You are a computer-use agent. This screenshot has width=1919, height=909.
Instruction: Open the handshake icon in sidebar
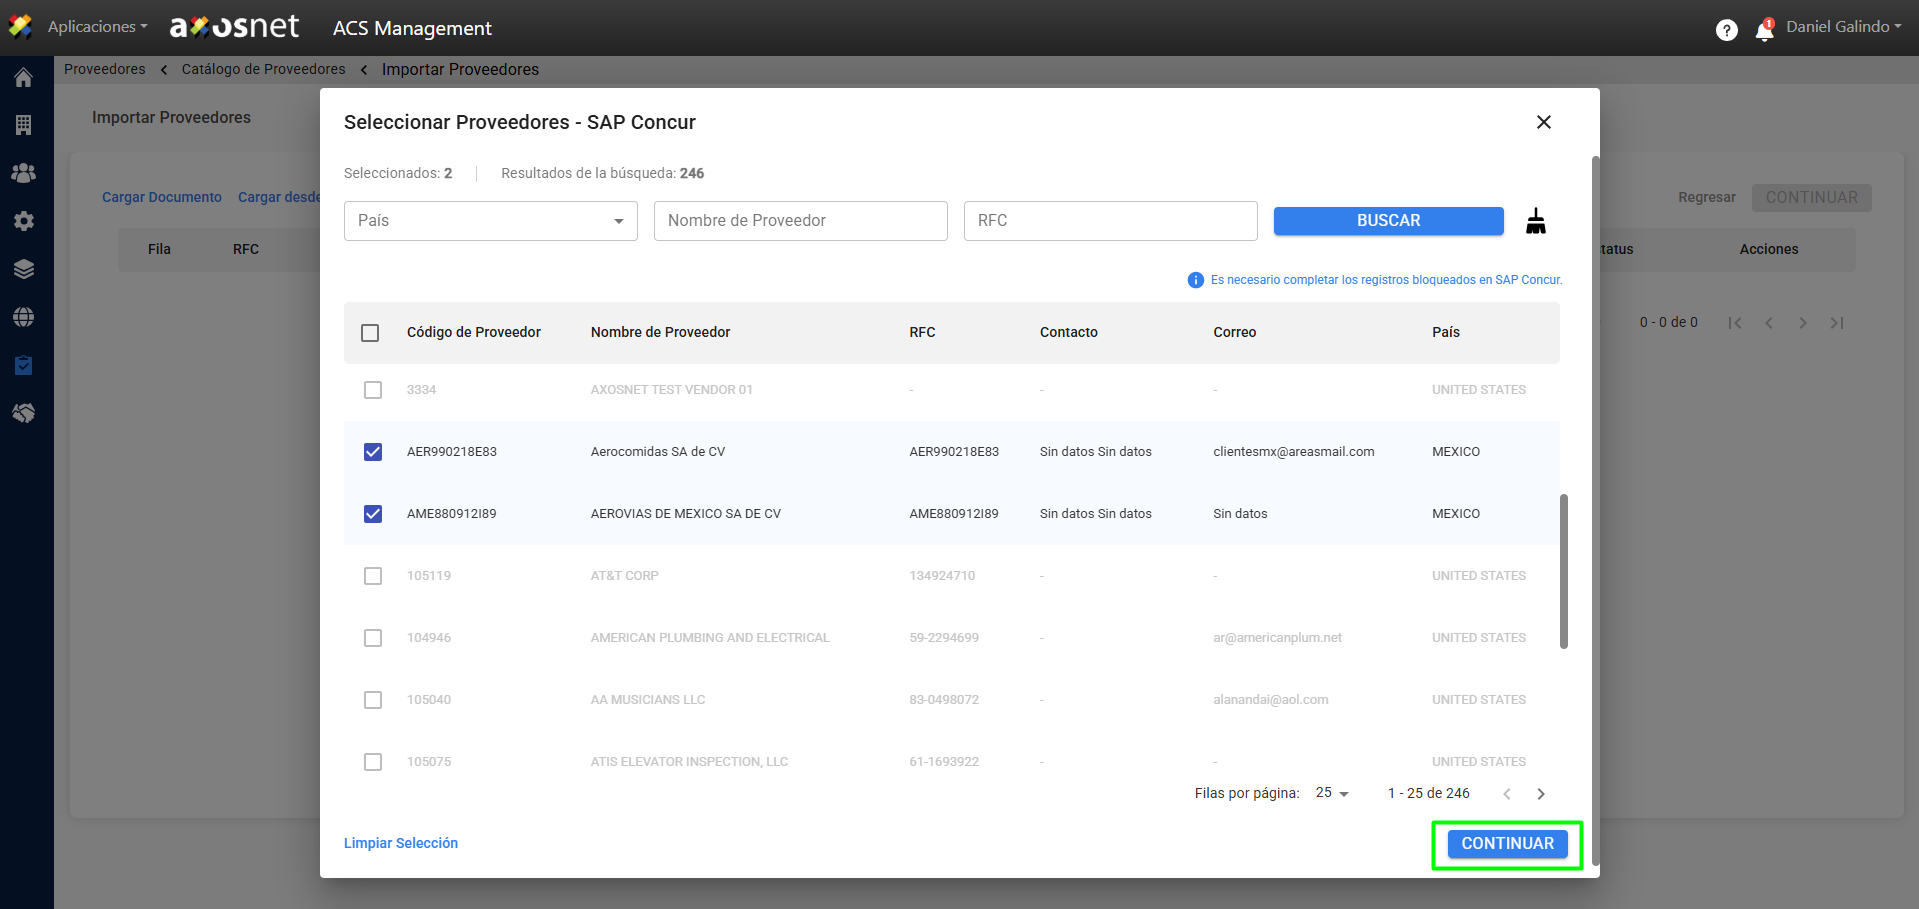(24, 413)
